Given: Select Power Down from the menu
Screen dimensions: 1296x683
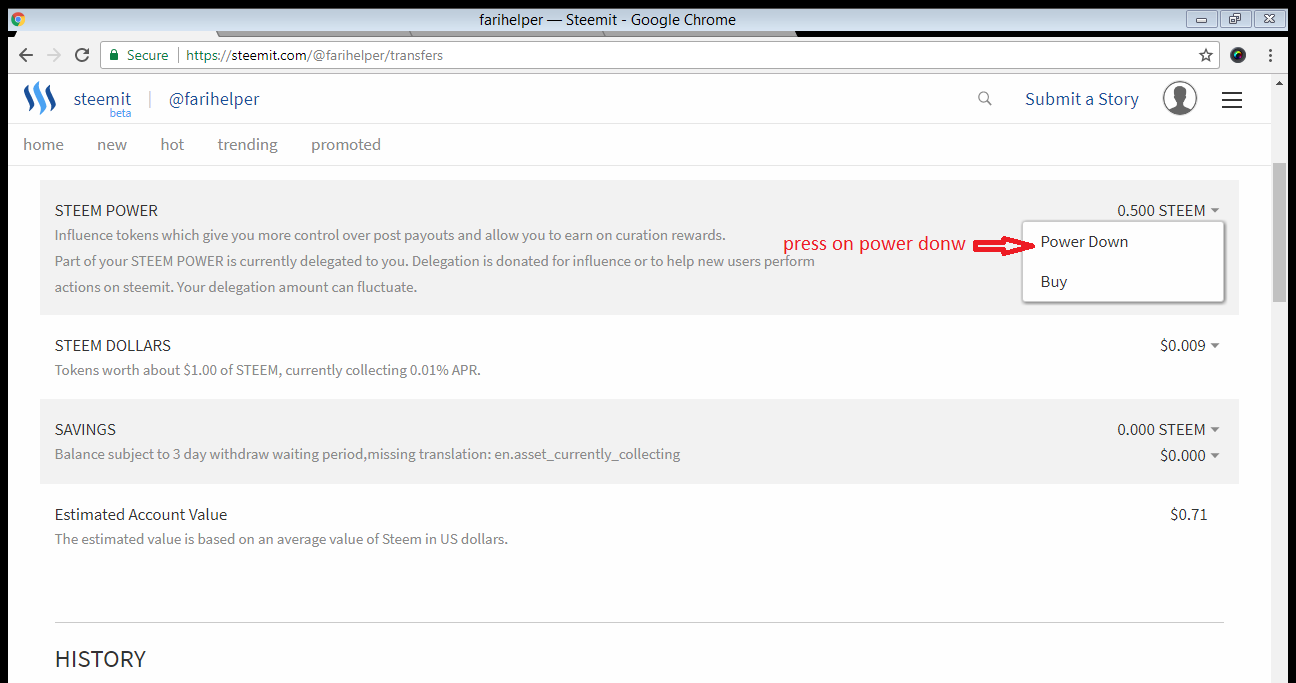Looking at the screenshot, I should pyautogui.click(x=1084, y=241).
